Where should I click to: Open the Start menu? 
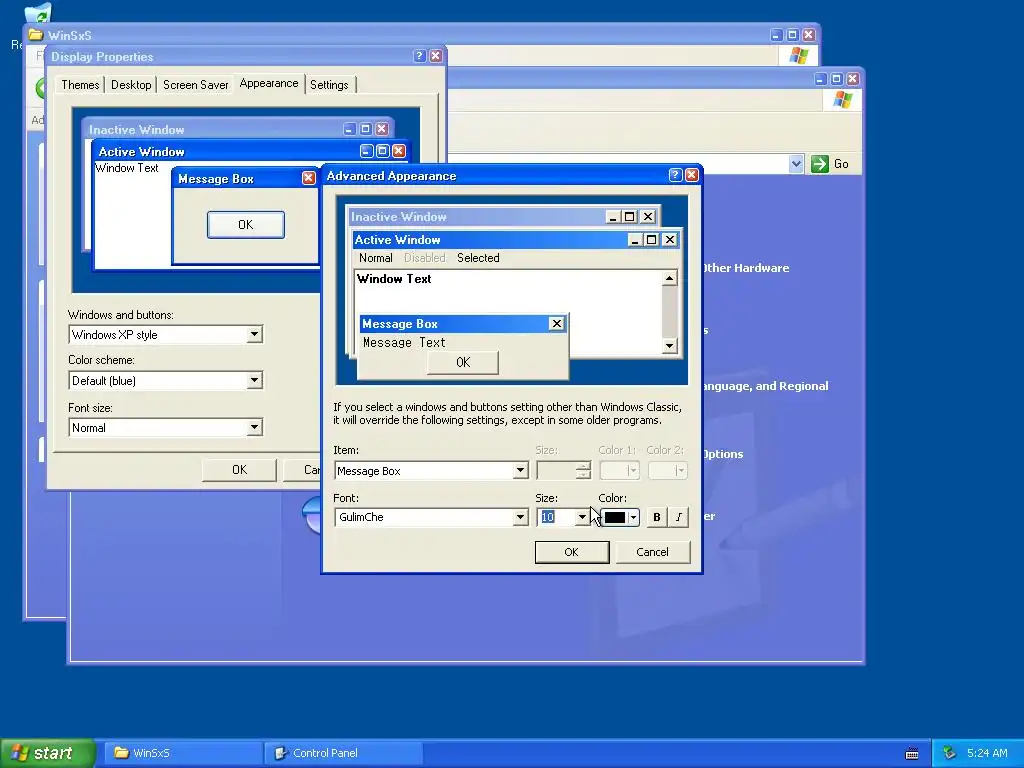(47, 753)
